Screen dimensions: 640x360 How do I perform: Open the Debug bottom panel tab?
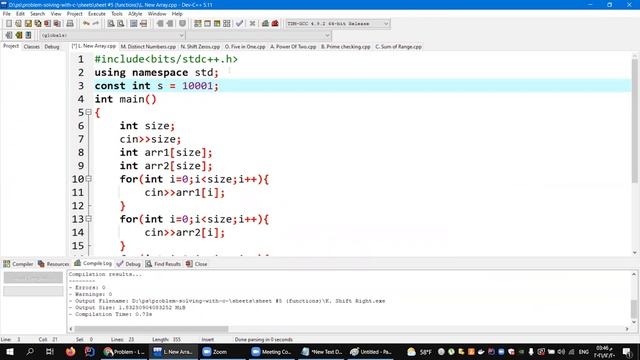click(129, 264)
